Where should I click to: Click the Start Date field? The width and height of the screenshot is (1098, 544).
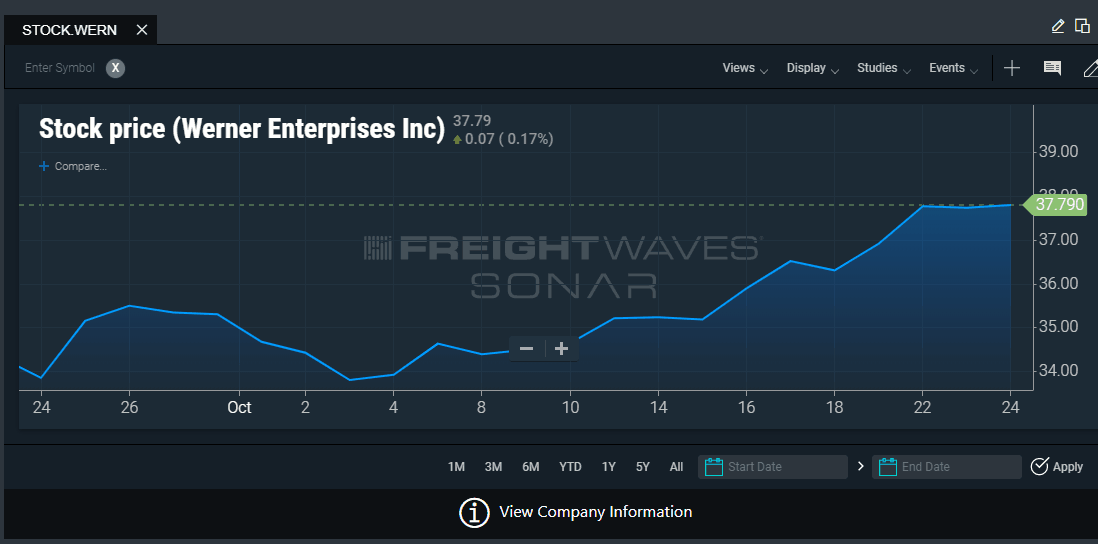773,467
